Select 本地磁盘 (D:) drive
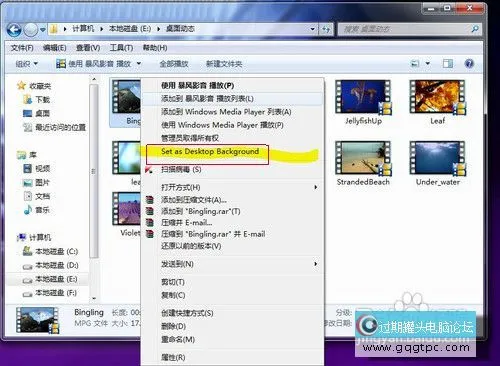500x366 pixels. (x=51, y=265)
